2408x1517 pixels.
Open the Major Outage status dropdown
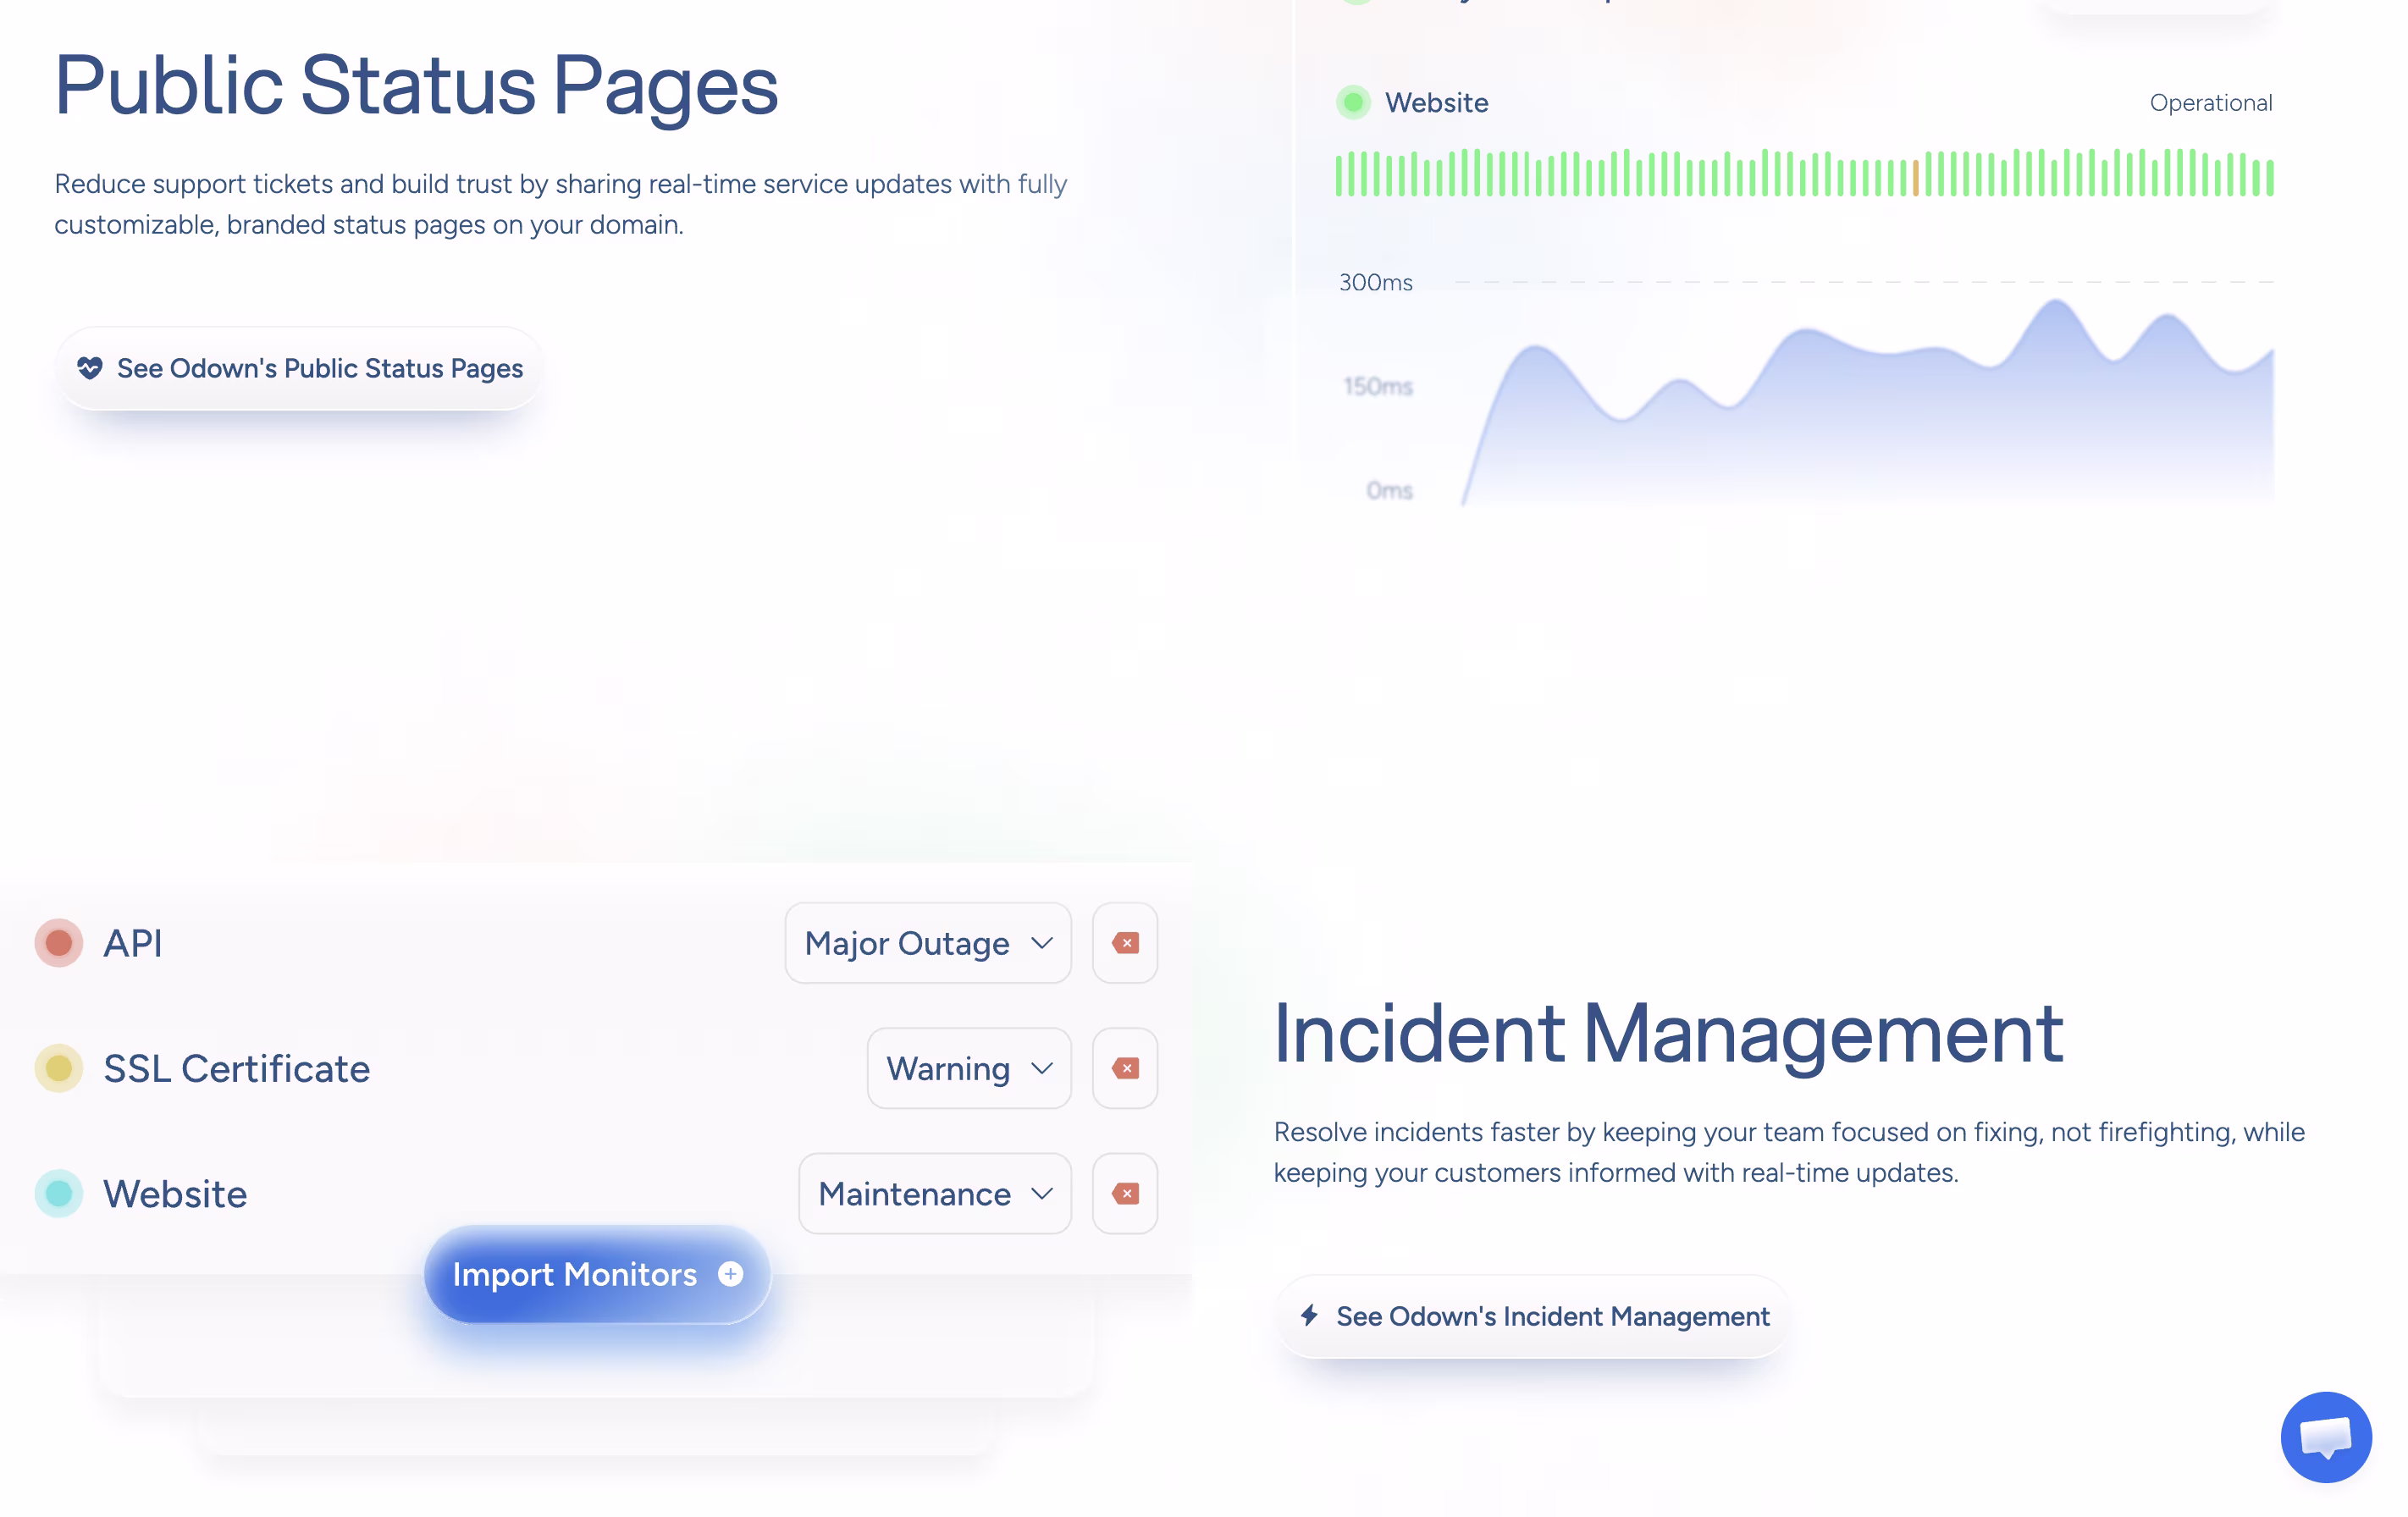click(928, 943)
